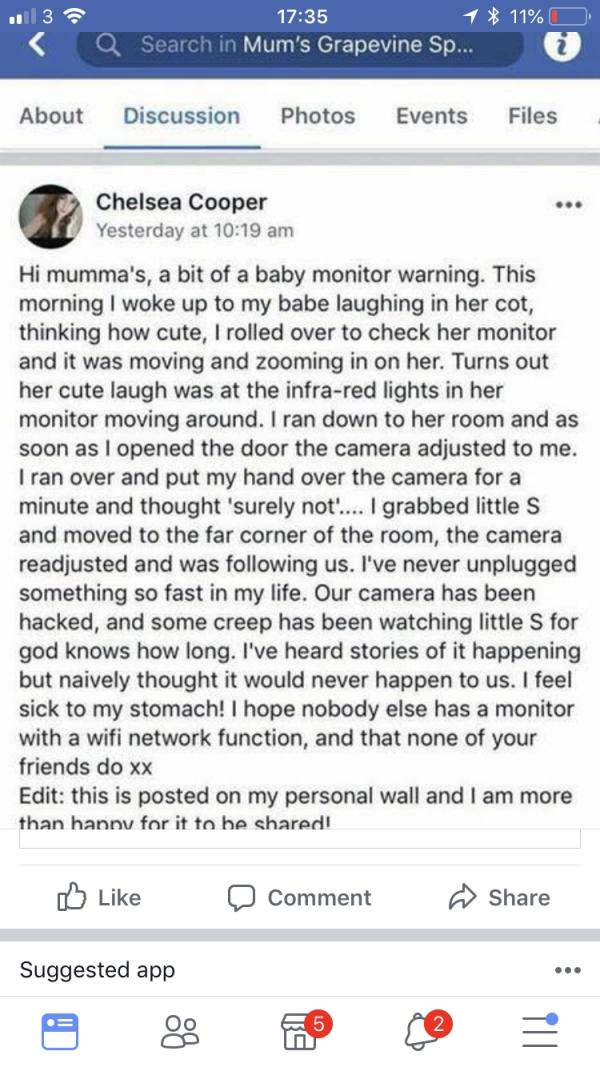Comment on the baby monitor post
600x1066 pixels.
299,897
